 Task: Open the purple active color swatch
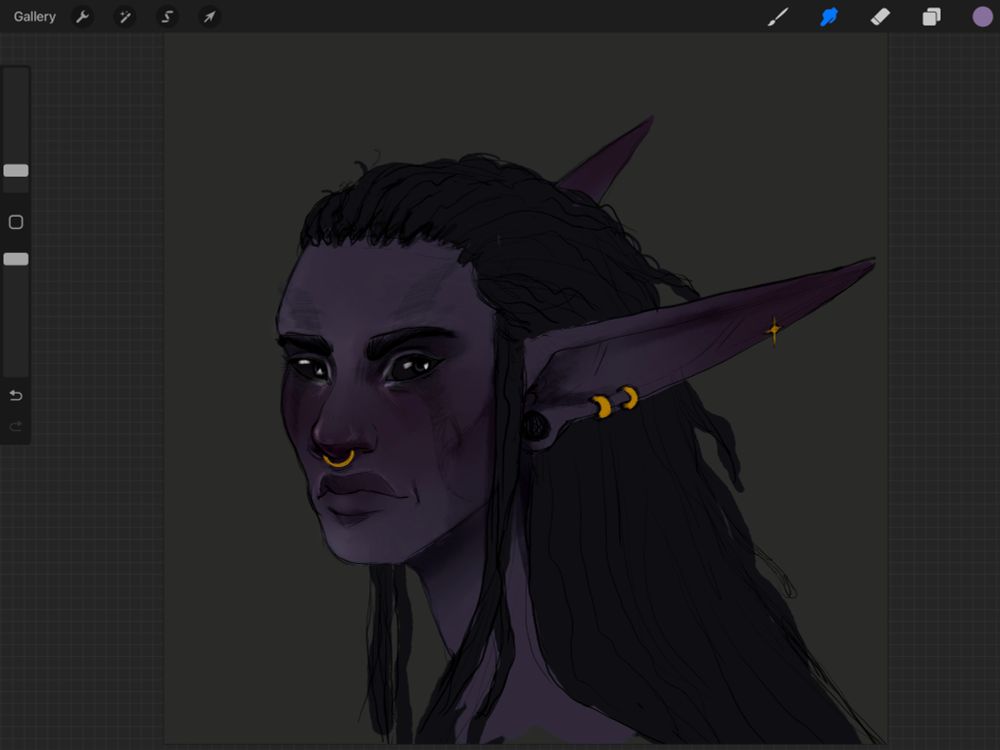point(982,17)
